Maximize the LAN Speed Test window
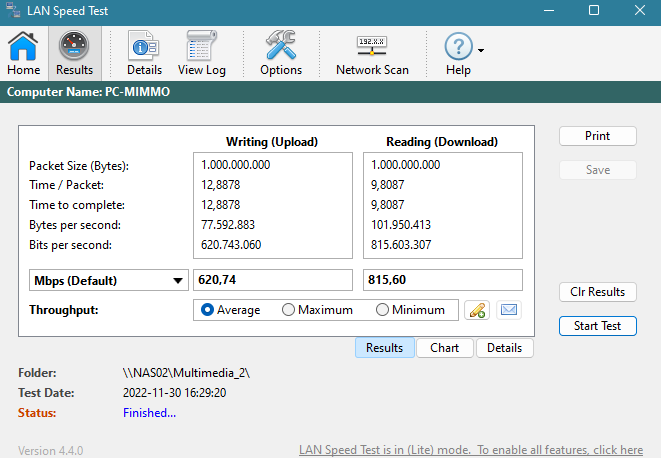This screenshot has width=661, height=458. 594,11
